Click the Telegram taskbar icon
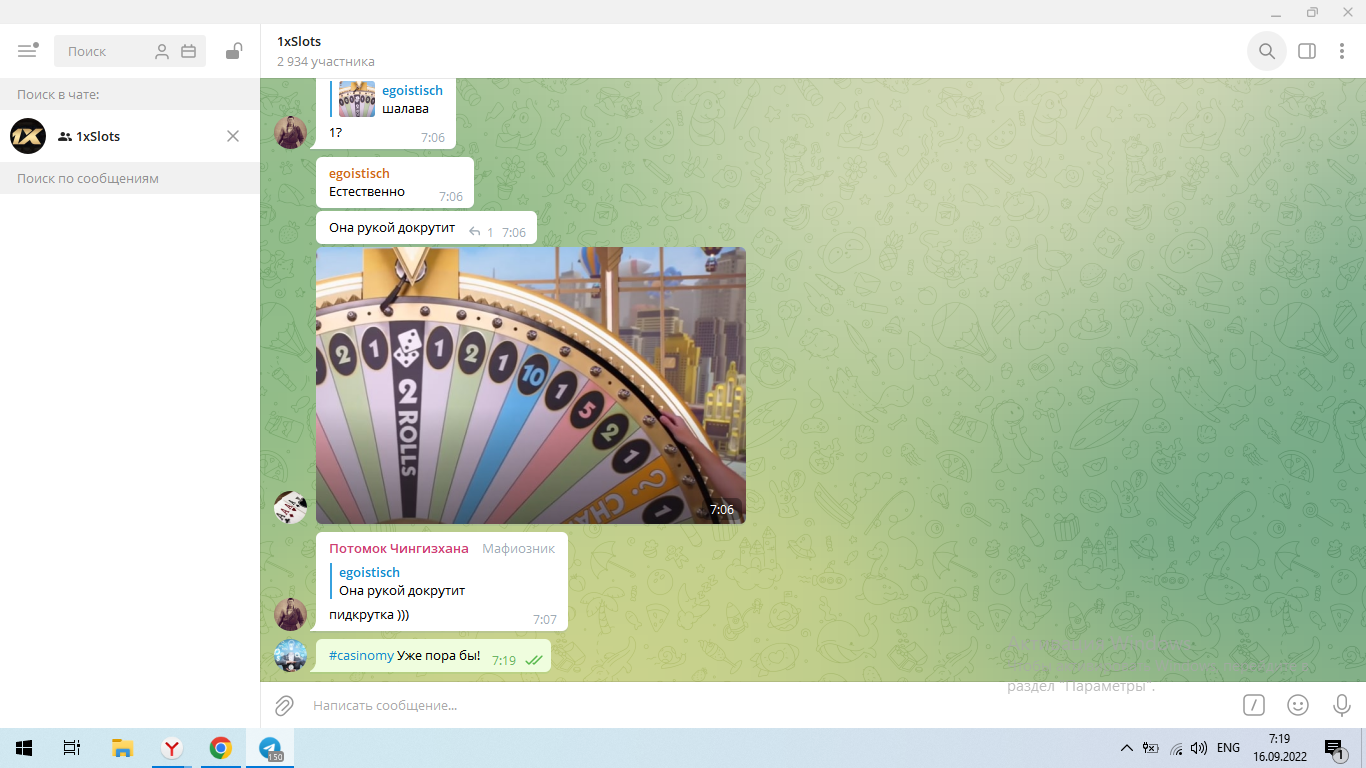Viewport: 1366px width, 768px height. click(270, 748)
